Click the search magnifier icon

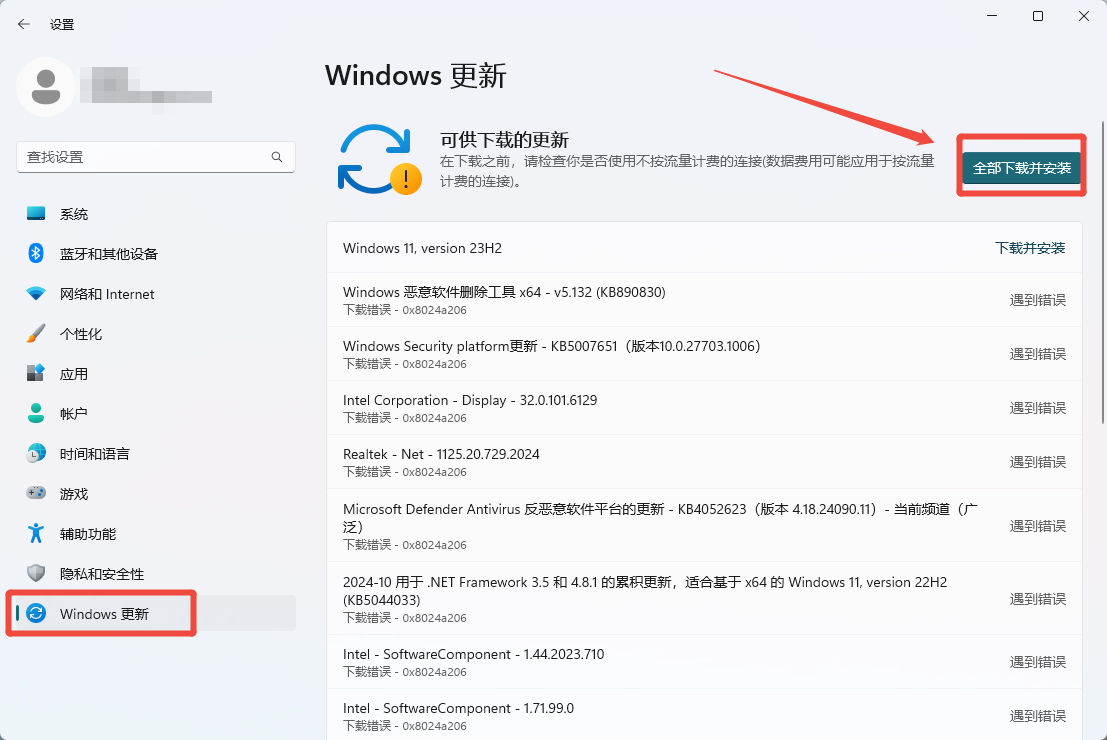coord(277,157)
